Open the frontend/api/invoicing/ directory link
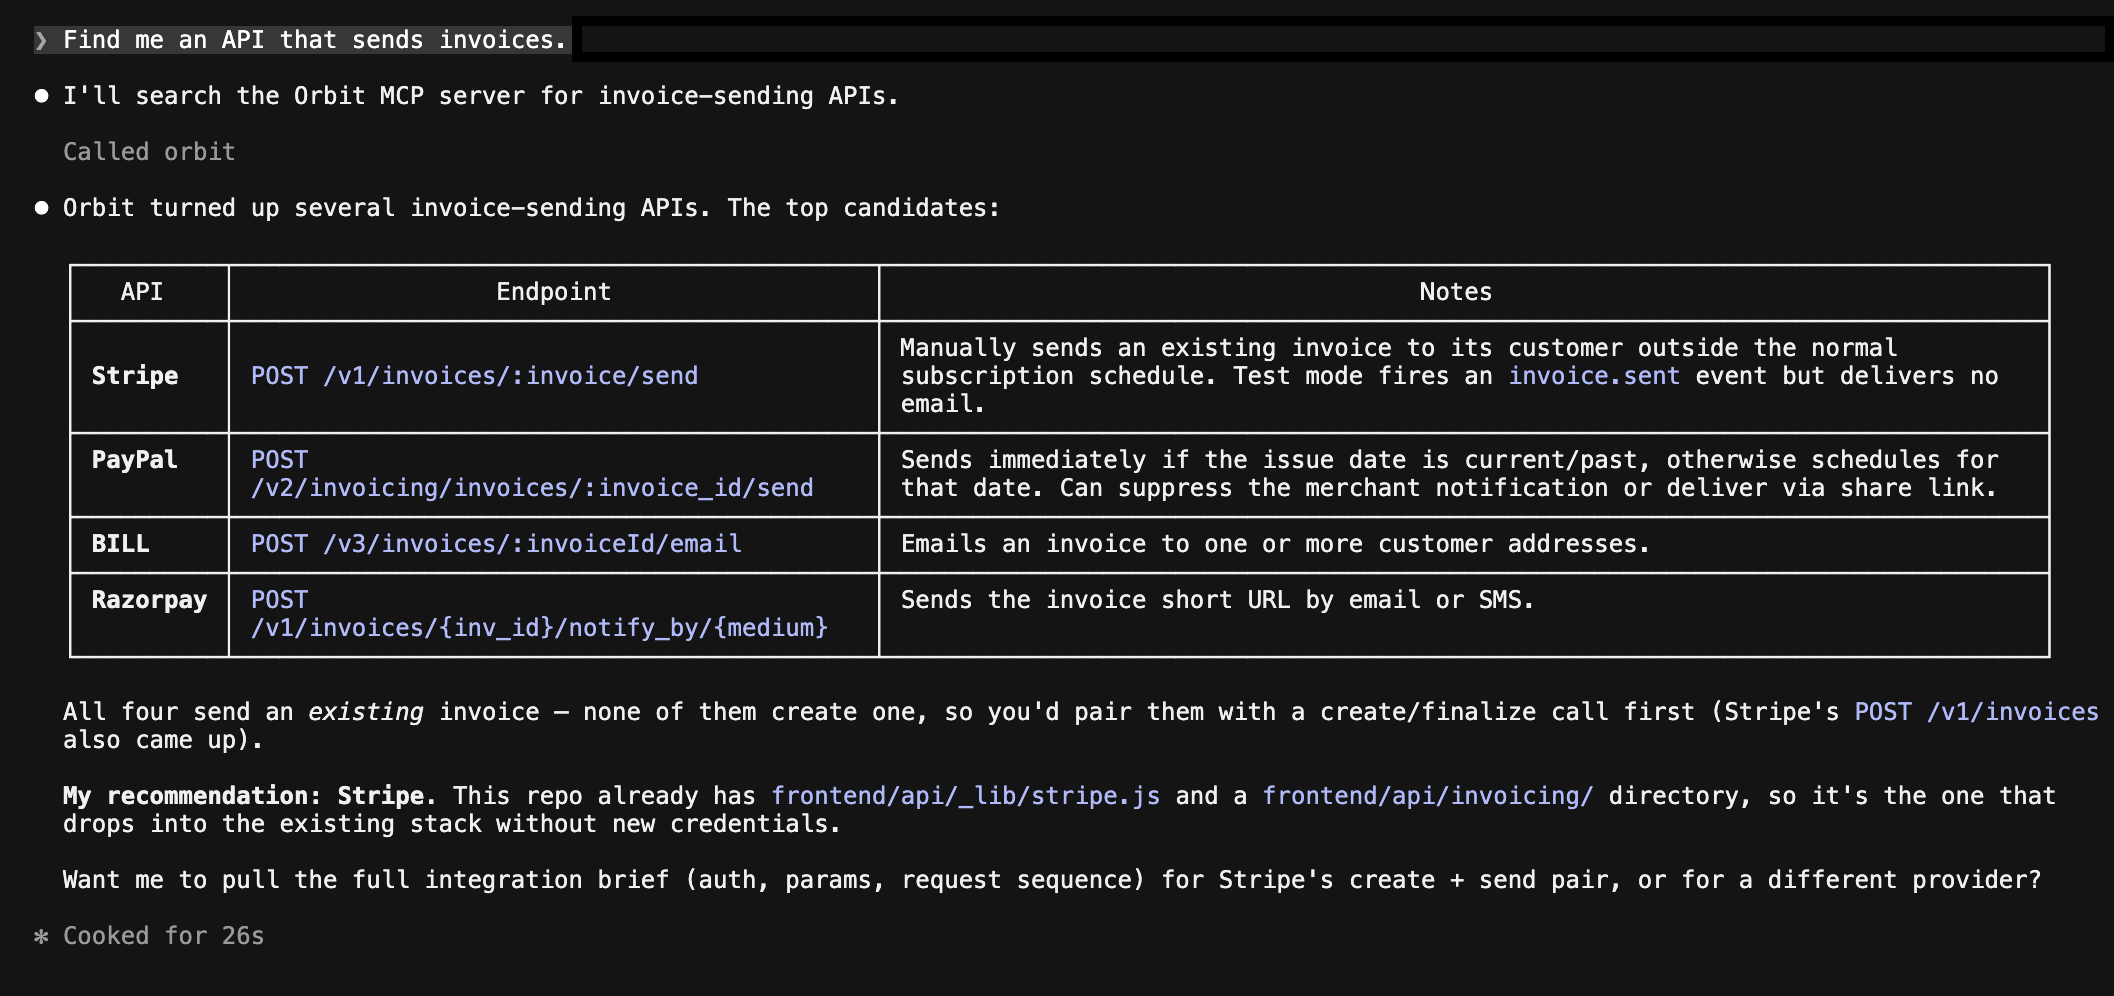Image resolution: width=2114 pixels, height=996 pixels. (1427, 796)
